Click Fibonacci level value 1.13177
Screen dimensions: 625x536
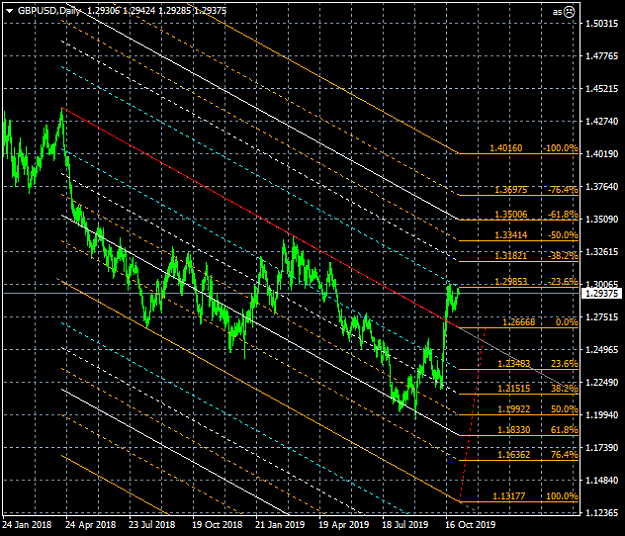coord(509,496)
